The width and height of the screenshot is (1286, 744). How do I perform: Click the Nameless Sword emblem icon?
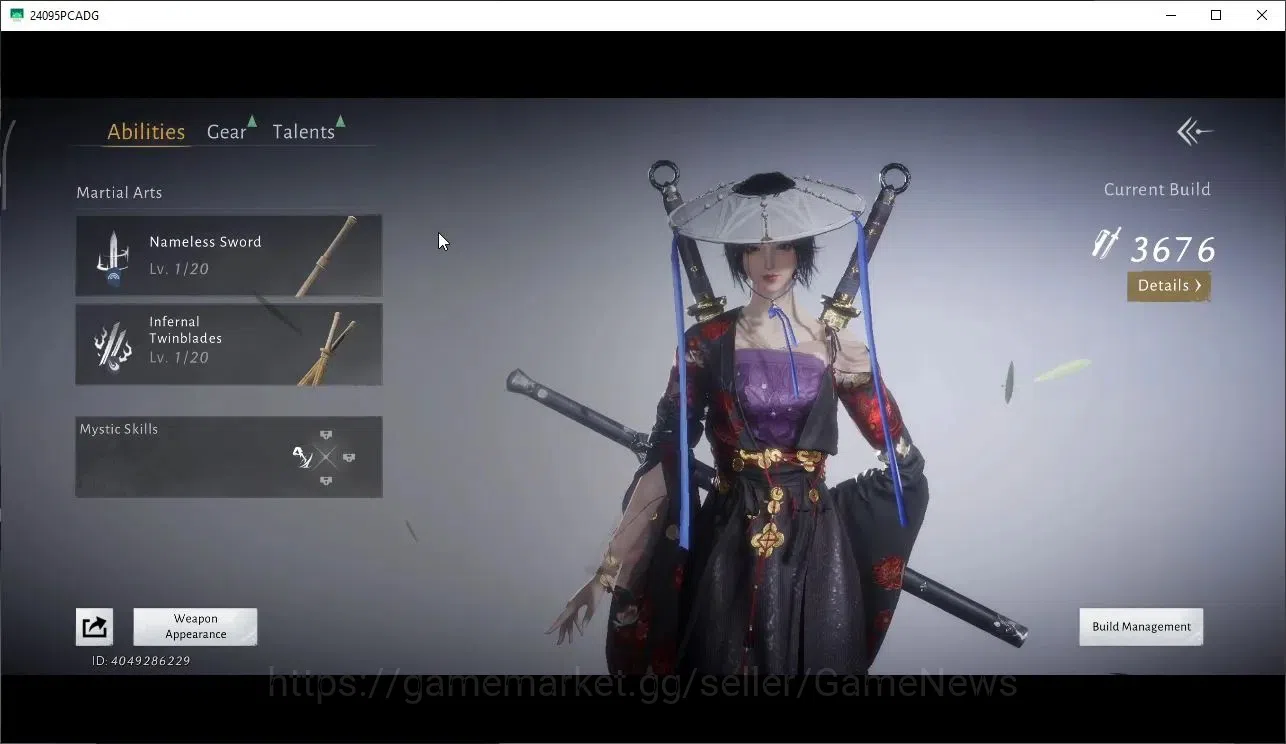click(x=113, y=258)
